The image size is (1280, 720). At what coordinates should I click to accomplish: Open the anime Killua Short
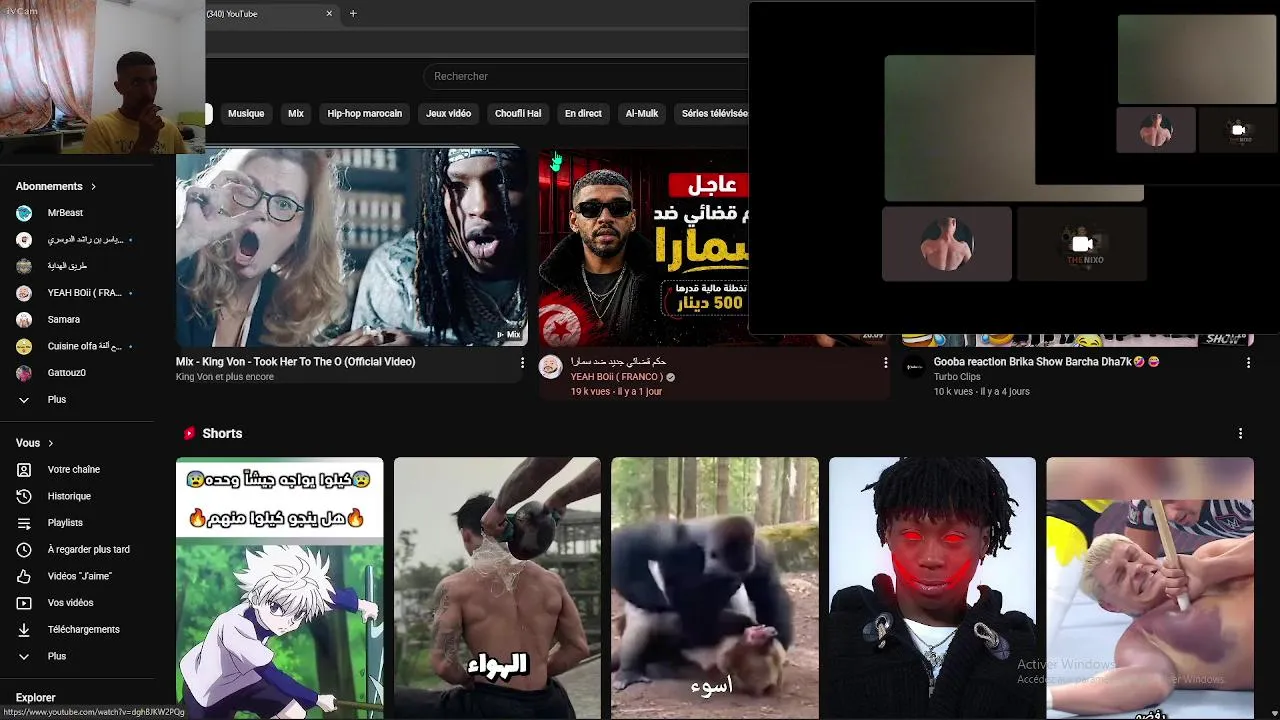click(x=280, y=588)
